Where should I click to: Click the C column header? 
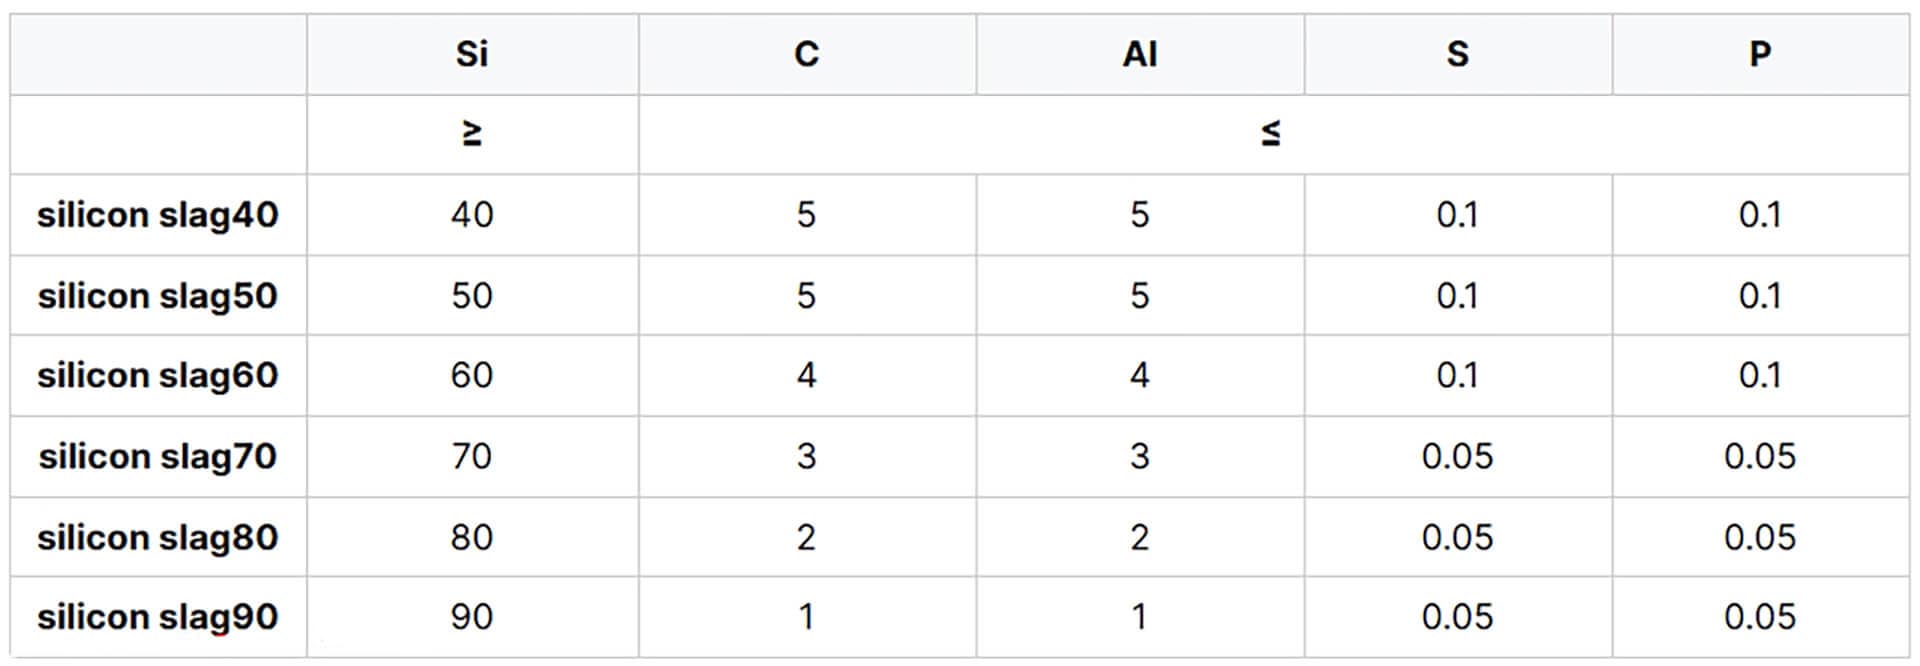806,54
